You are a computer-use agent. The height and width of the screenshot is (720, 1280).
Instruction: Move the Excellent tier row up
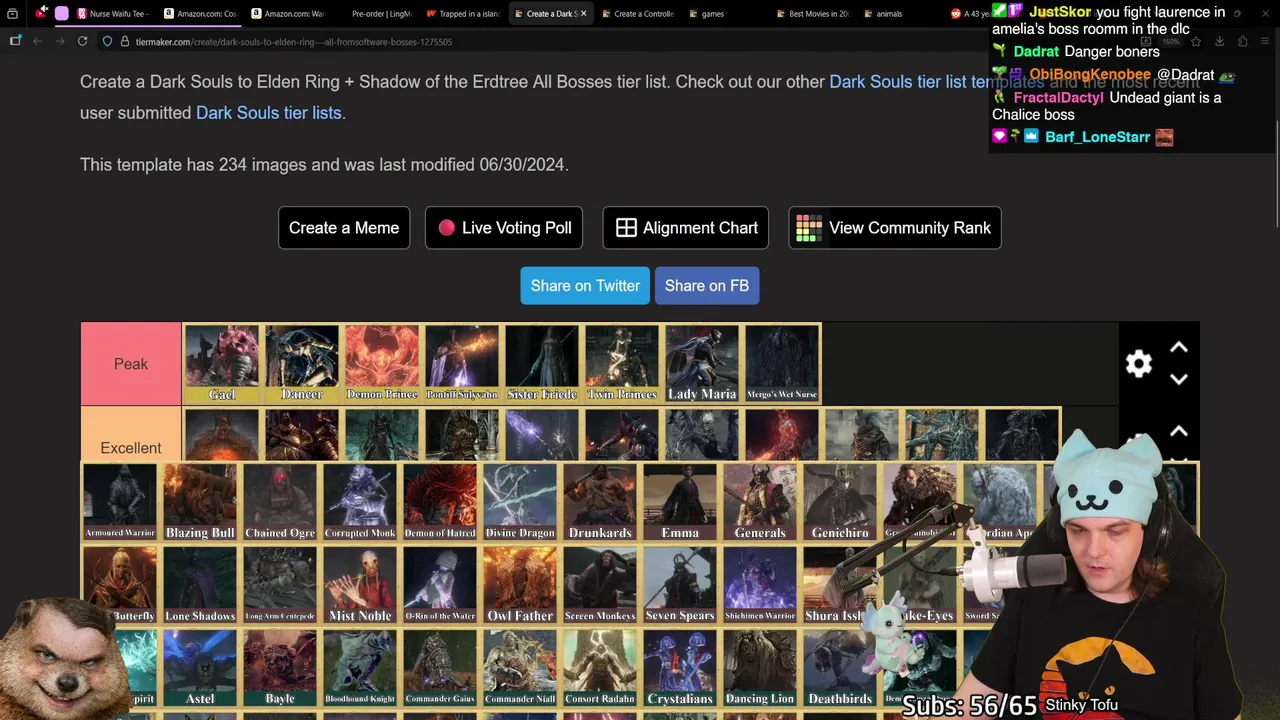coord(1179,431)
